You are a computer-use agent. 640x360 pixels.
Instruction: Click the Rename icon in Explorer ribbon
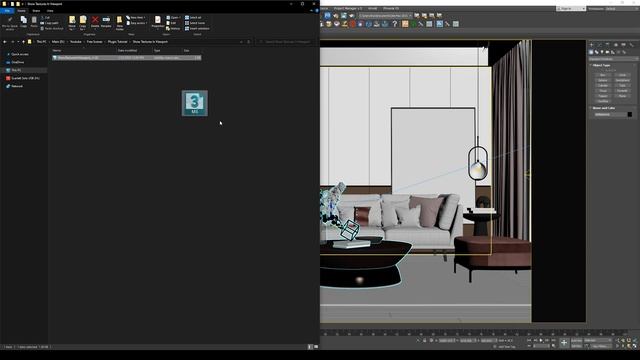[106, 20]
